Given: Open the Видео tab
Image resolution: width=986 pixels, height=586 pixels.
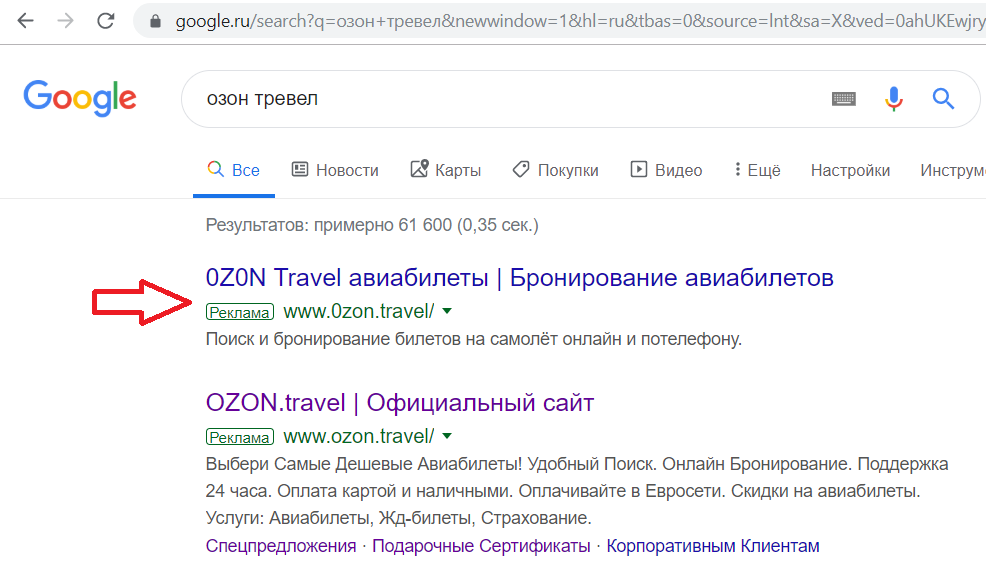Looking at the screenshot, I should coord(666,170).
